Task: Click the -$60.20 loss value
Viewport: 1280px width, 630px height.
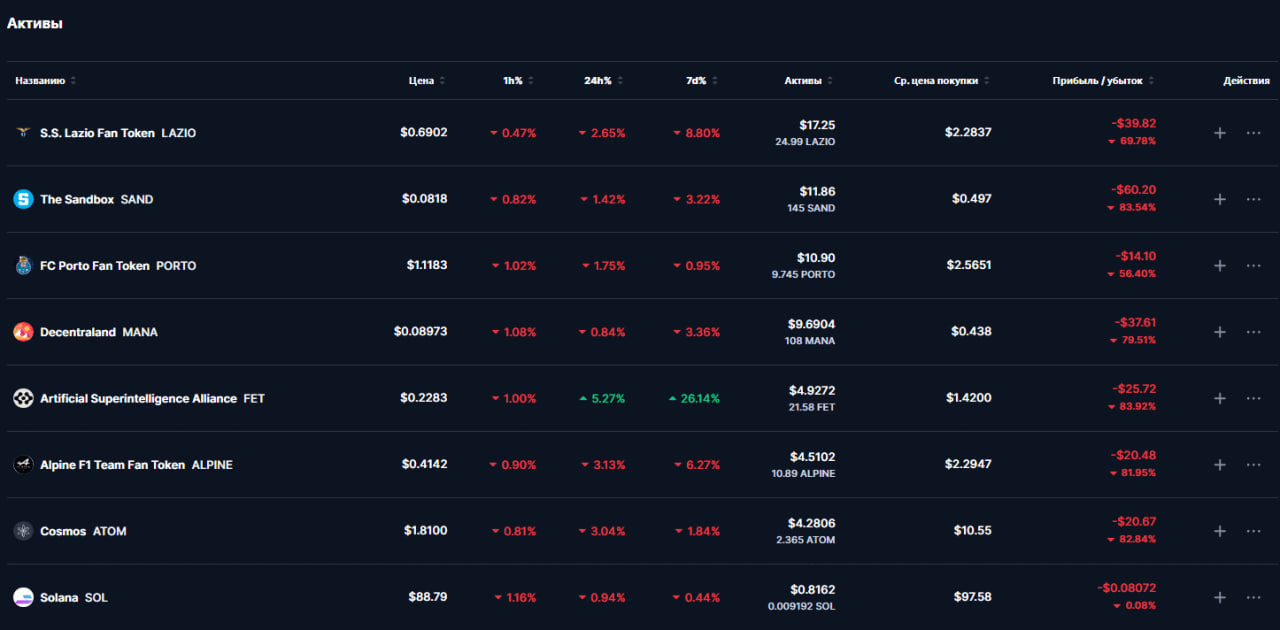Action: click(x=1133, y=190)
